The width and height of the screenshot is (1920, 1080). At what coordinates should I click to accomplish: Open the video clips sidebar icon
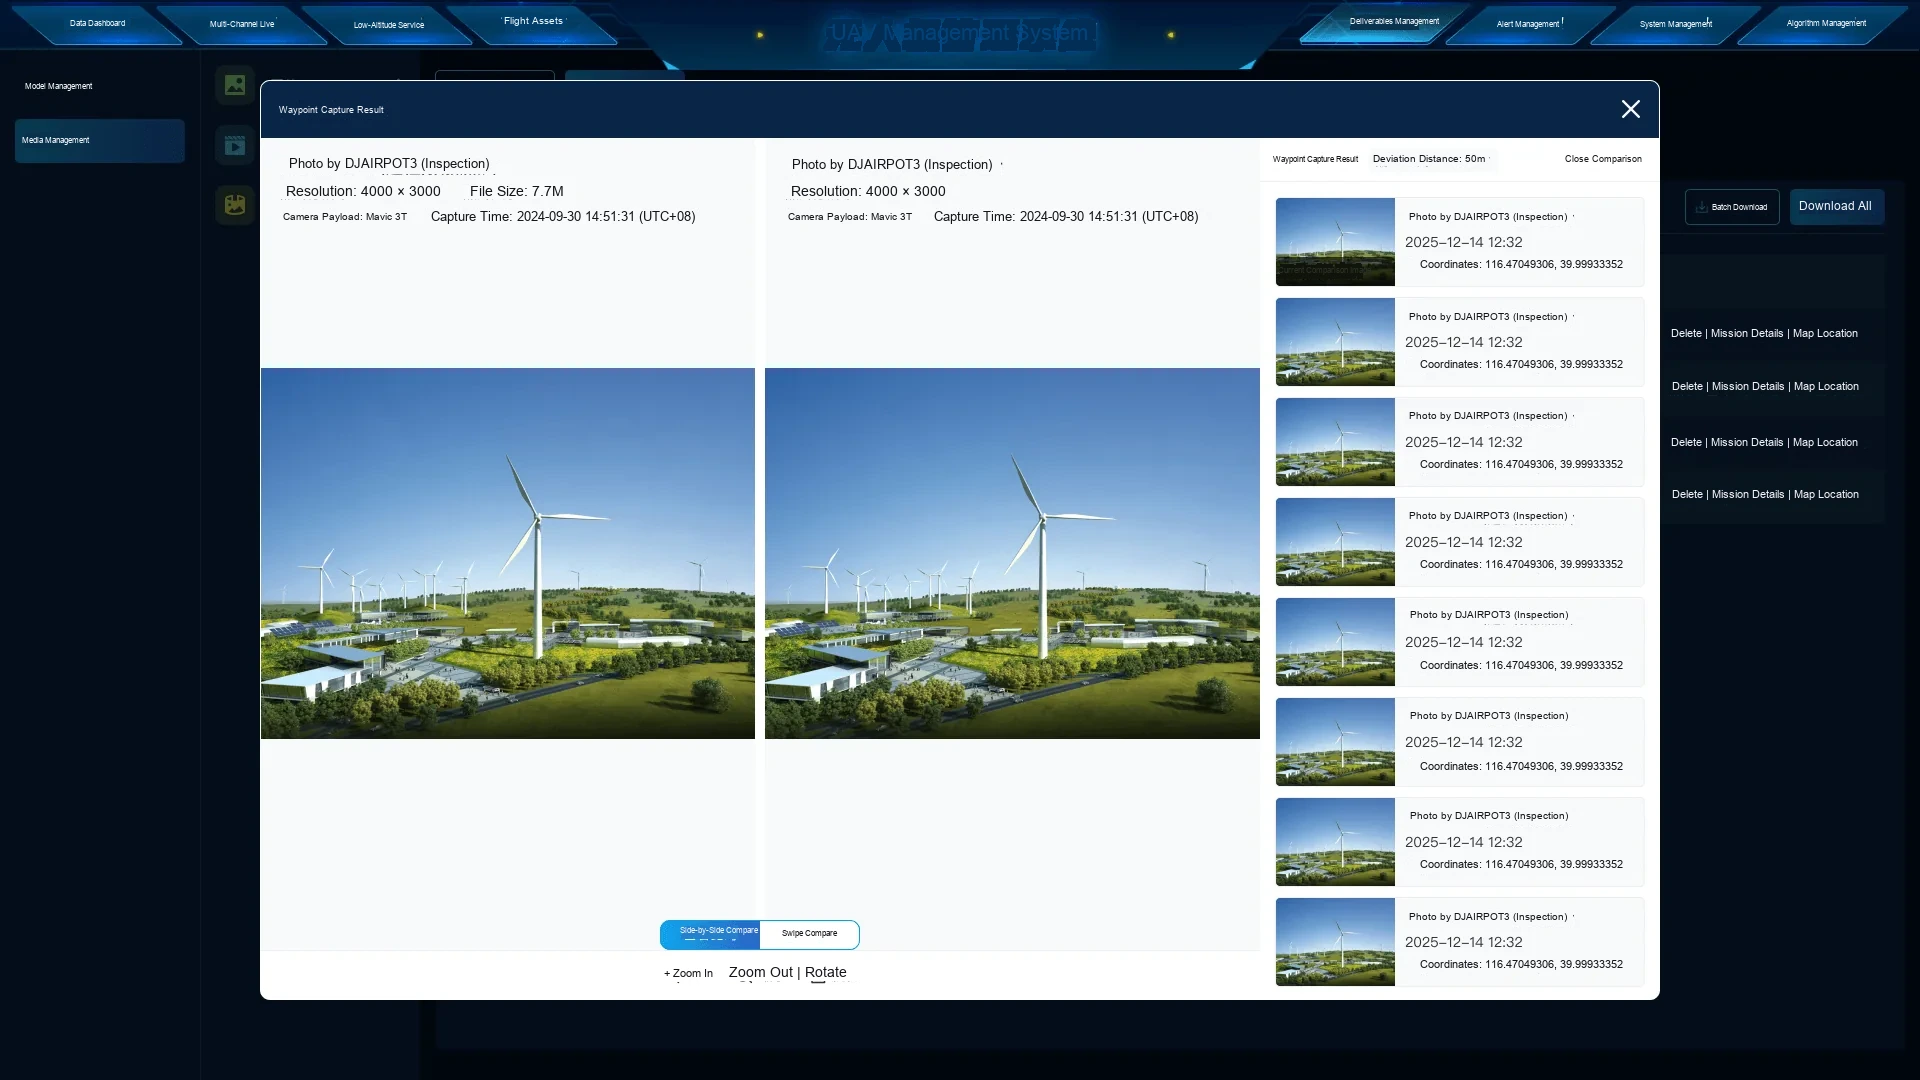tap(235, 146)
